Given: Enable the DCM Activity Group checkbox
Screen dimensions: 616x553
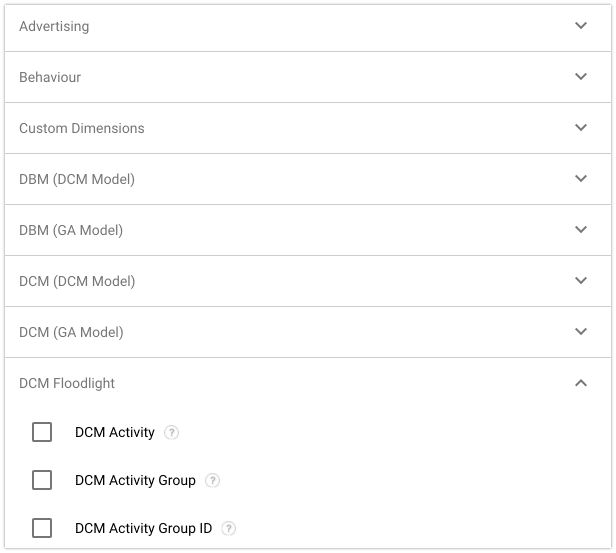Looking at the screenshot, I should point(42,480).
